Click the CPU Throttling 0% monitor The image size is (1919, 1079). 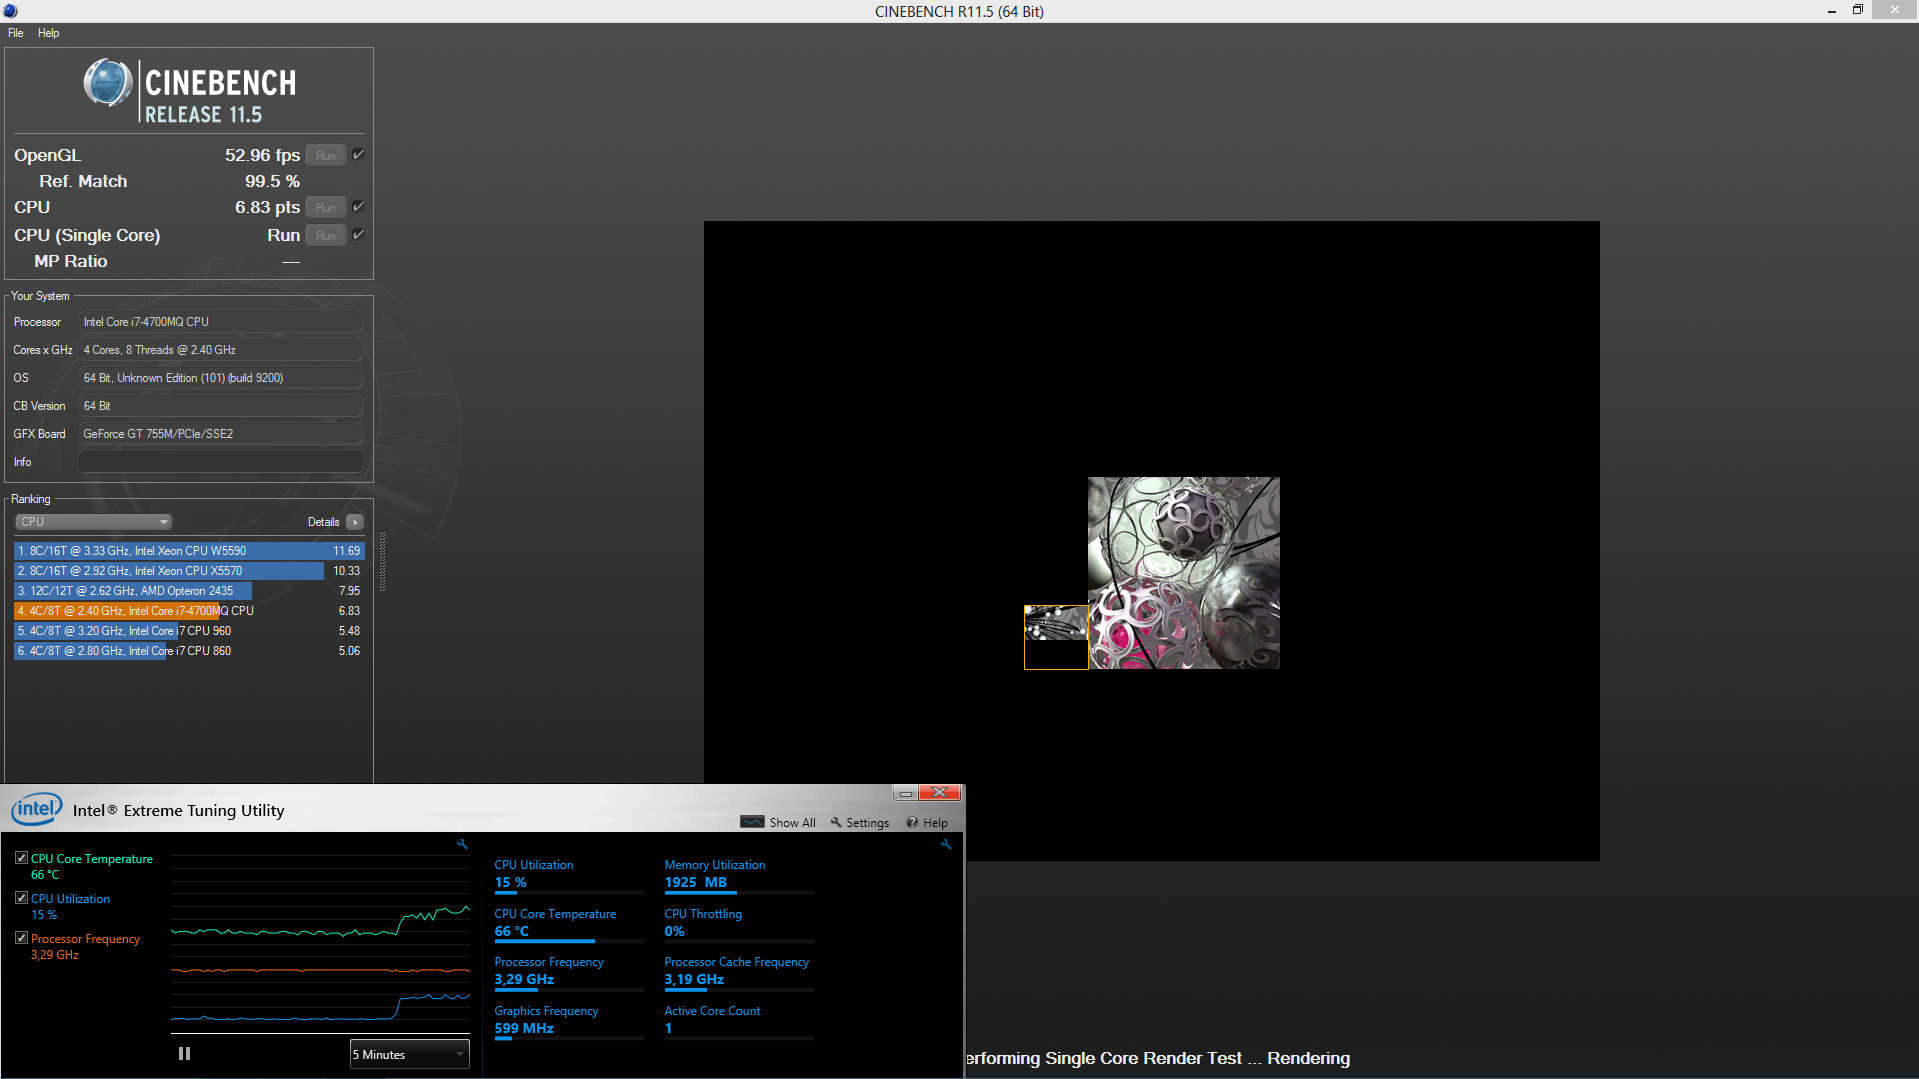point(739,924)
